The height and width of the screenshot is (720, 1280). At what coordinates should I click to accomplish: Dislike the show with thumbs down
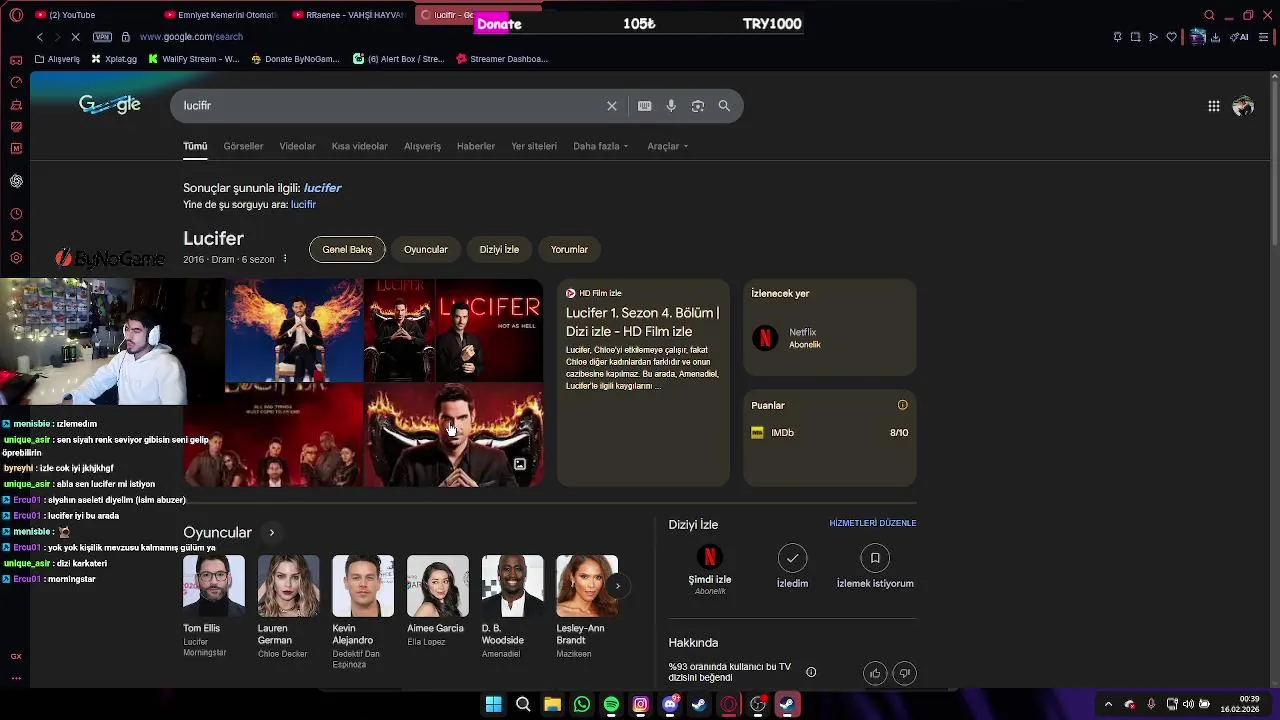point(904,673)
